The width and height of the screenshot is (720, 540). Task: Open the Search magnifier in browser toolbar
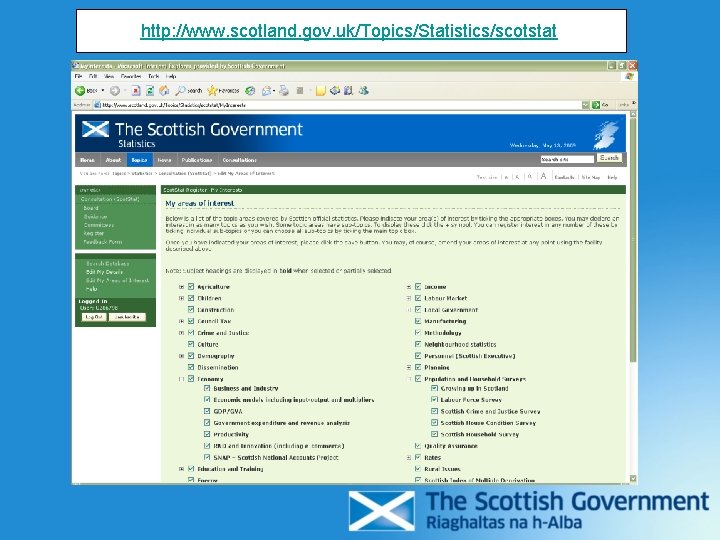(x=189, y=91)
